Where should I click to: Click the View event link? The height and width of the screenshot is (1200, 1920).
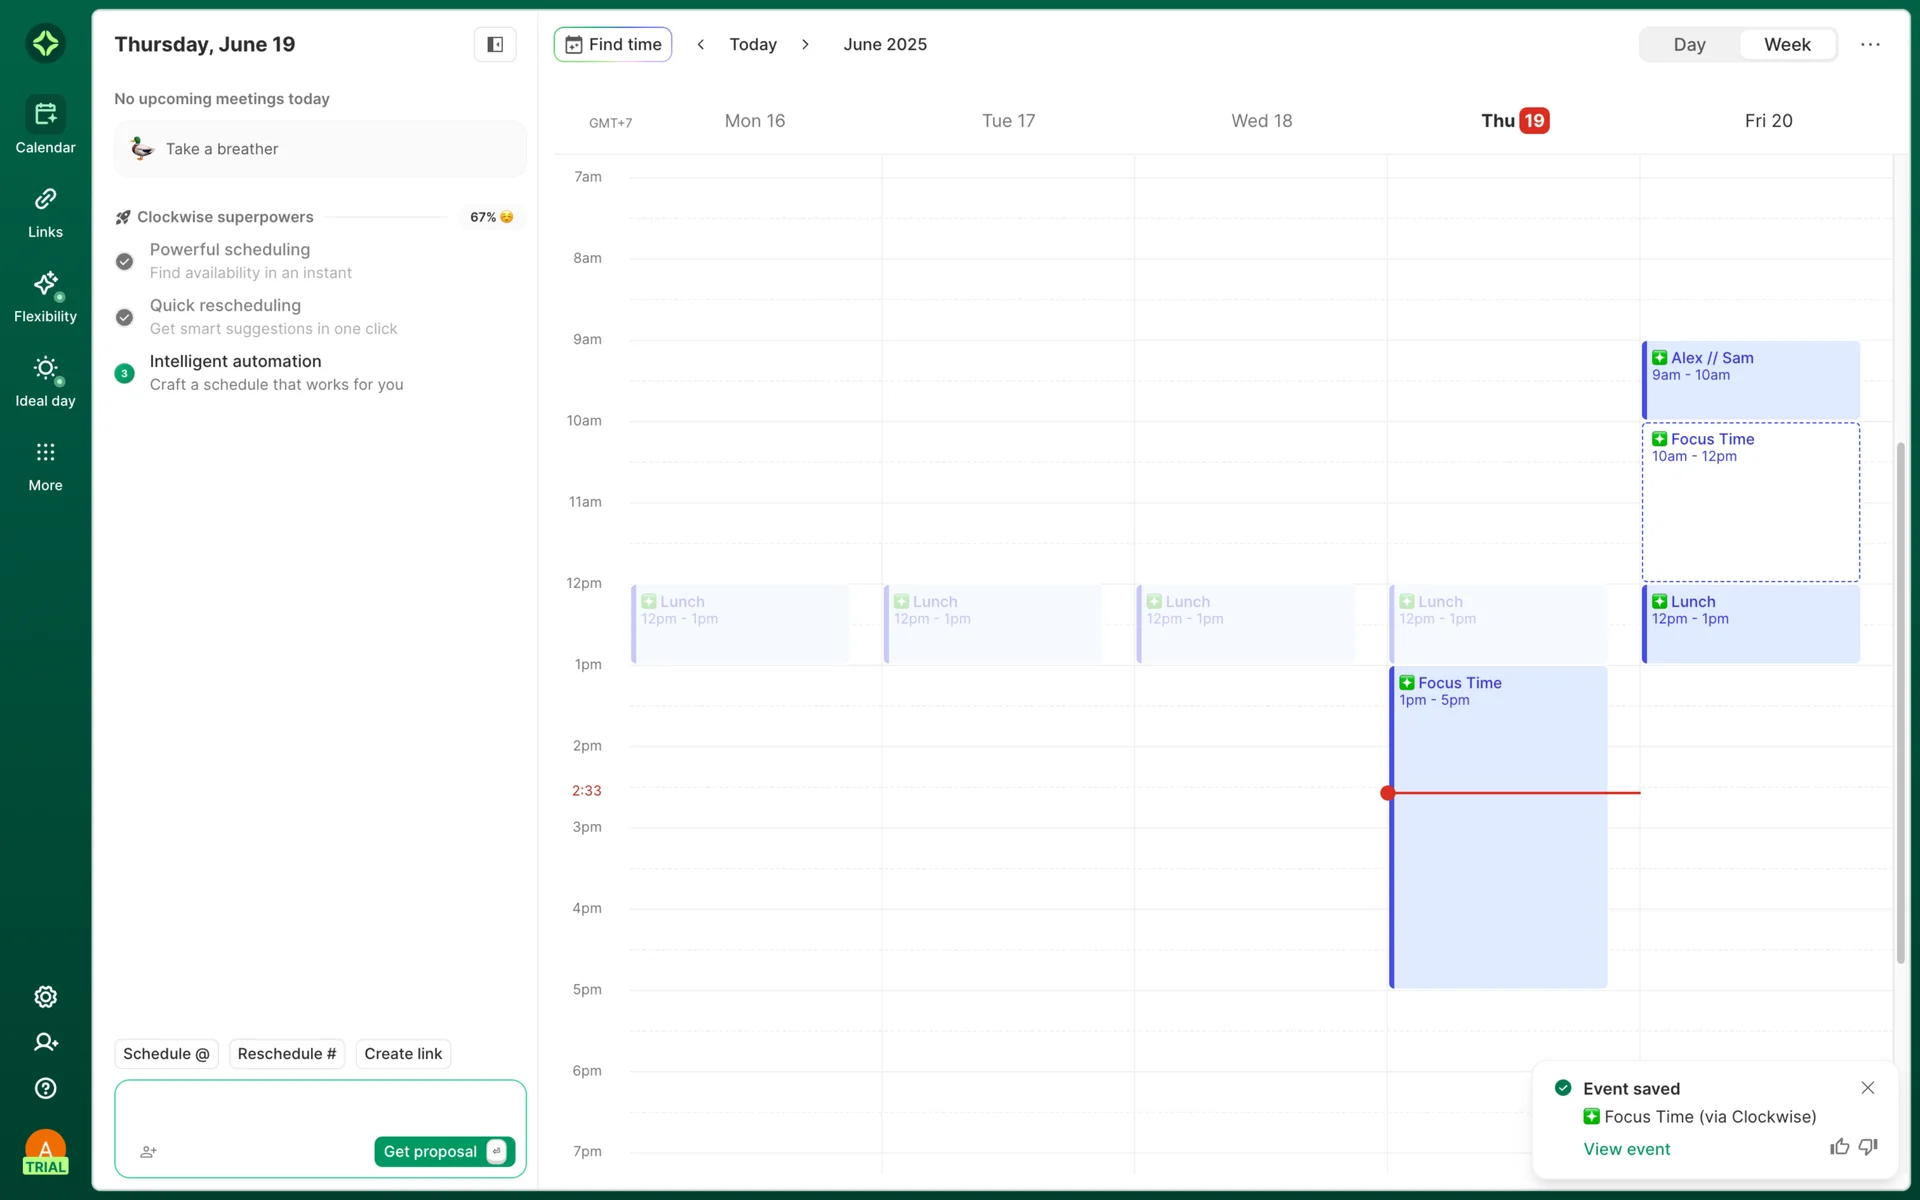pyautogui.click(x=1626, y=1149)
